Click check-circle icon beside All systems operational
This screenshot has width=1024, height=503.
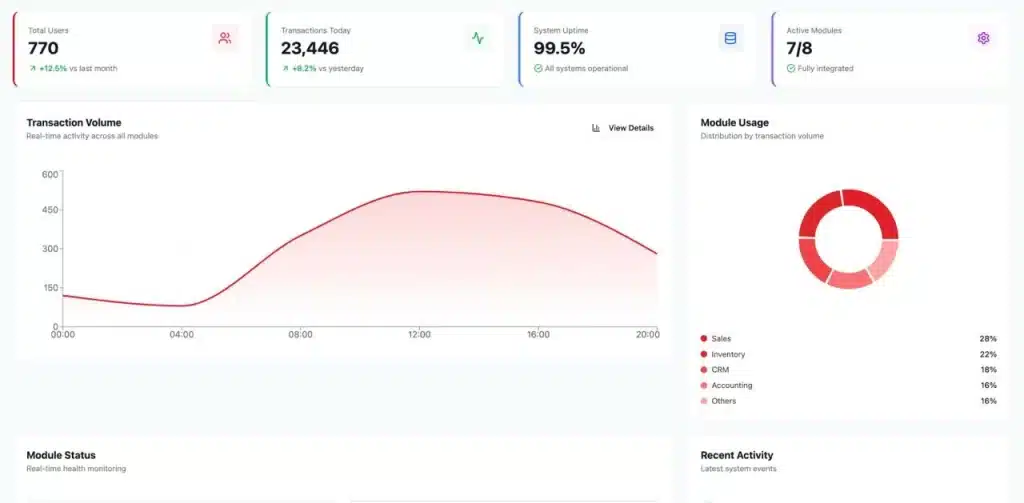click(537, 68)
